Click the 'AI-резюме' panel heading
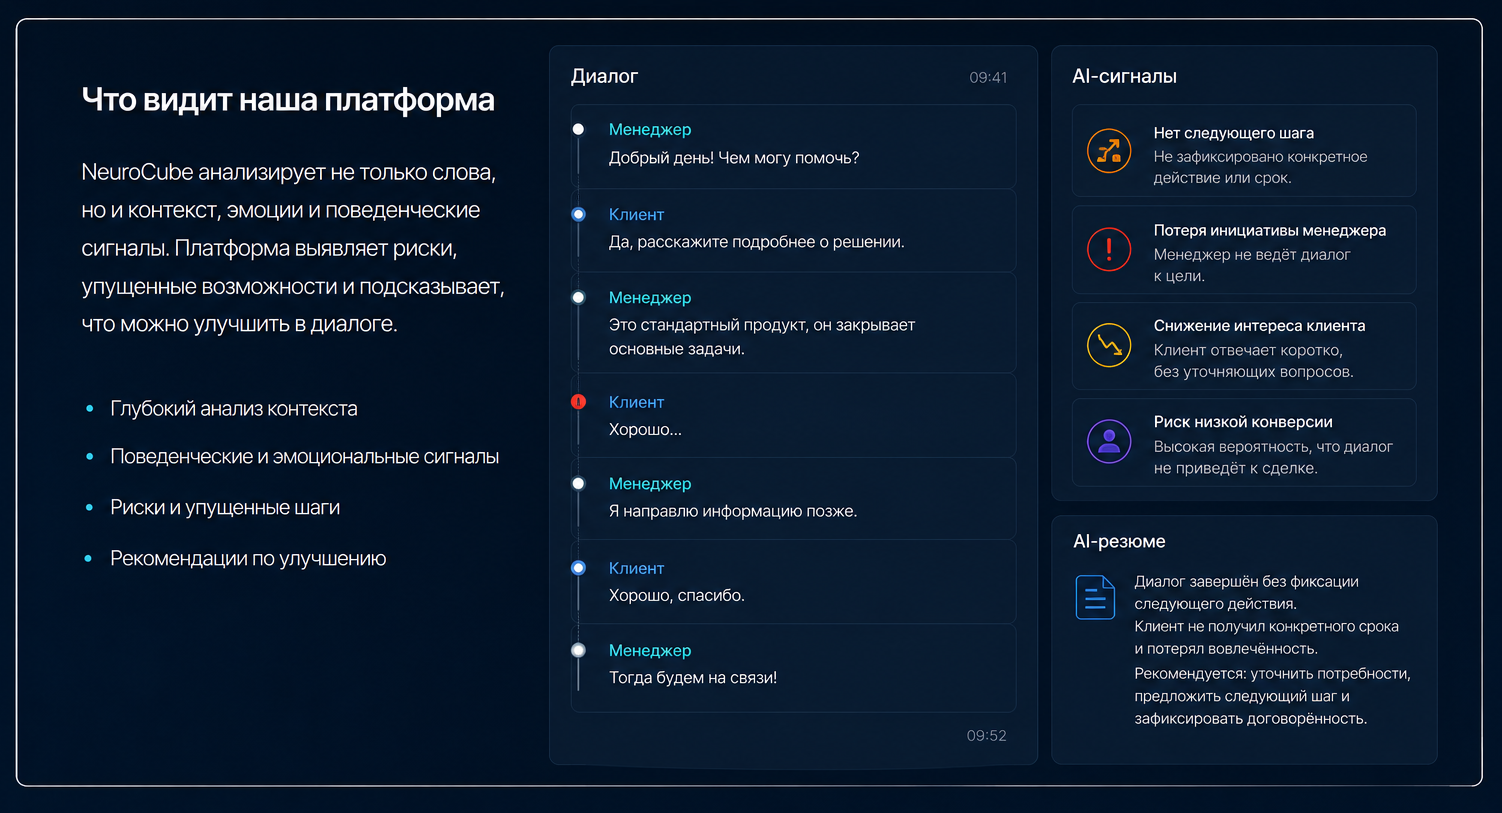Image resolution: width=1502 pixels, height=813 pixels. point(1119,542)
